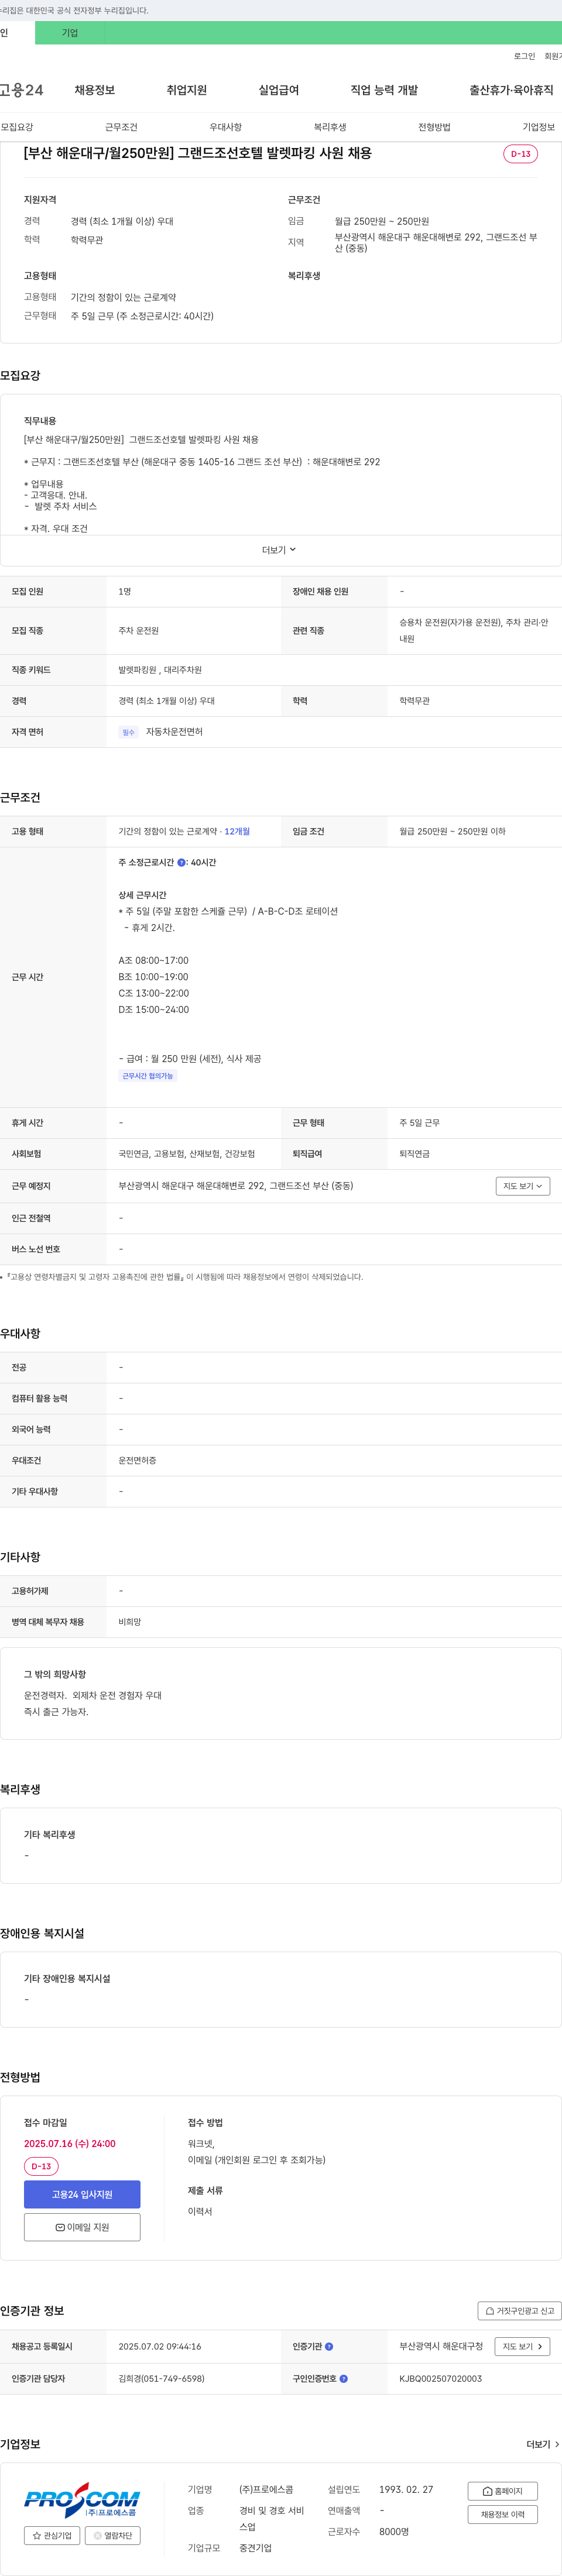Open 채용정보 이력 button
562x2576 pixels.
[503, 2514]
